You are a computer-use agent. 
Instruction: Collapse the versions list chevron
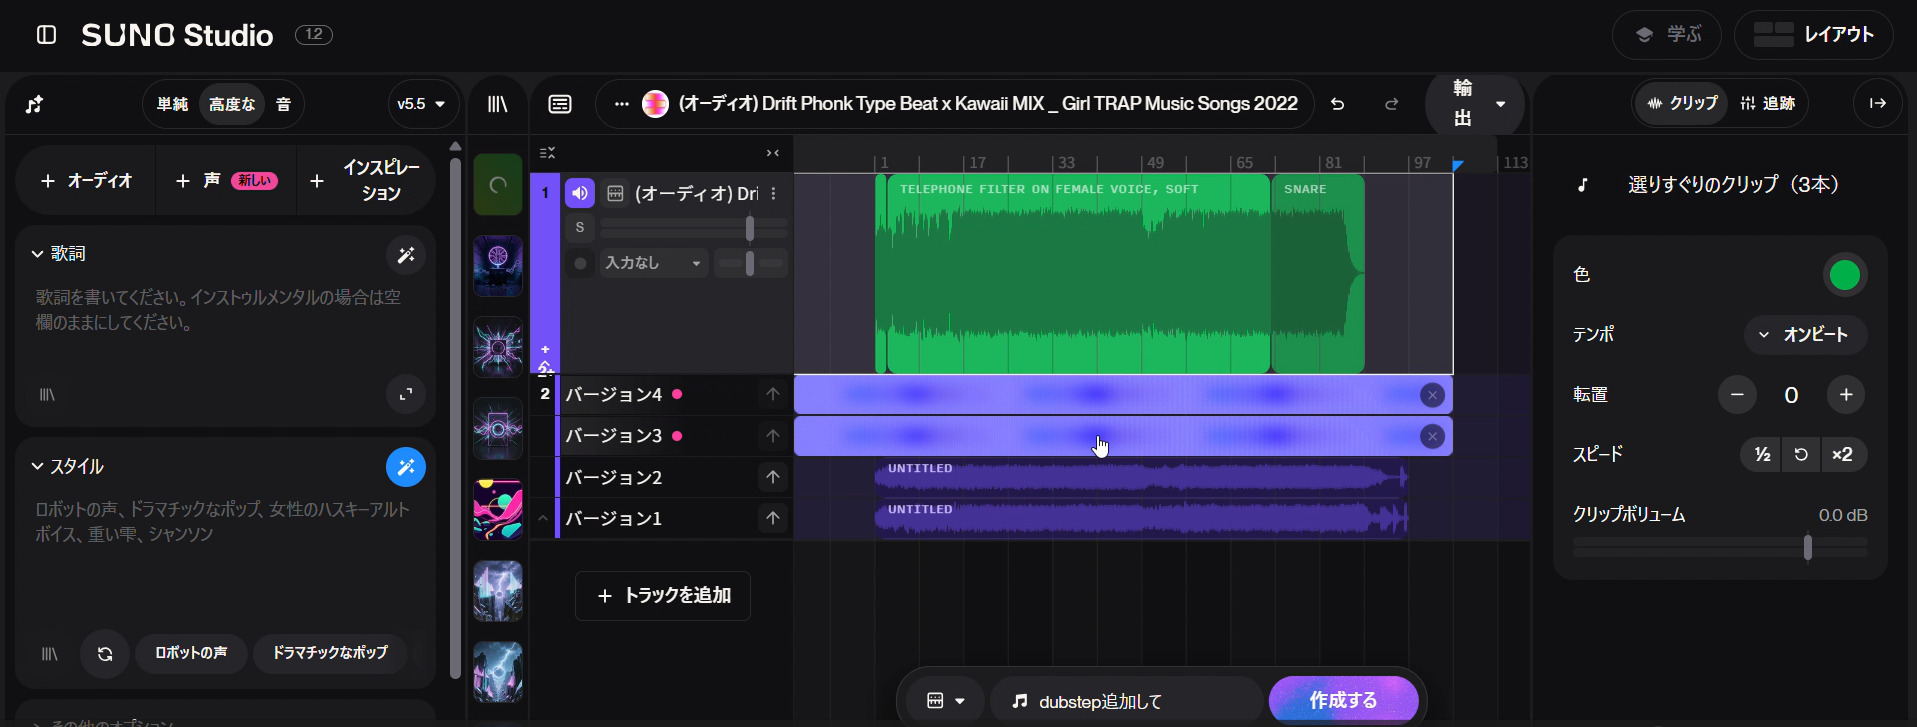[543, 518]
